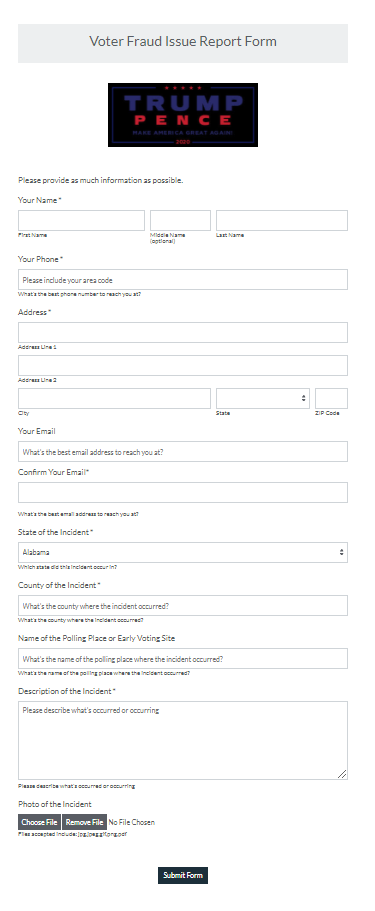This screenshot has height=911, width=375.
Task: Click the First Name input field
Action: pyautogui.click(x=81, y=221)
